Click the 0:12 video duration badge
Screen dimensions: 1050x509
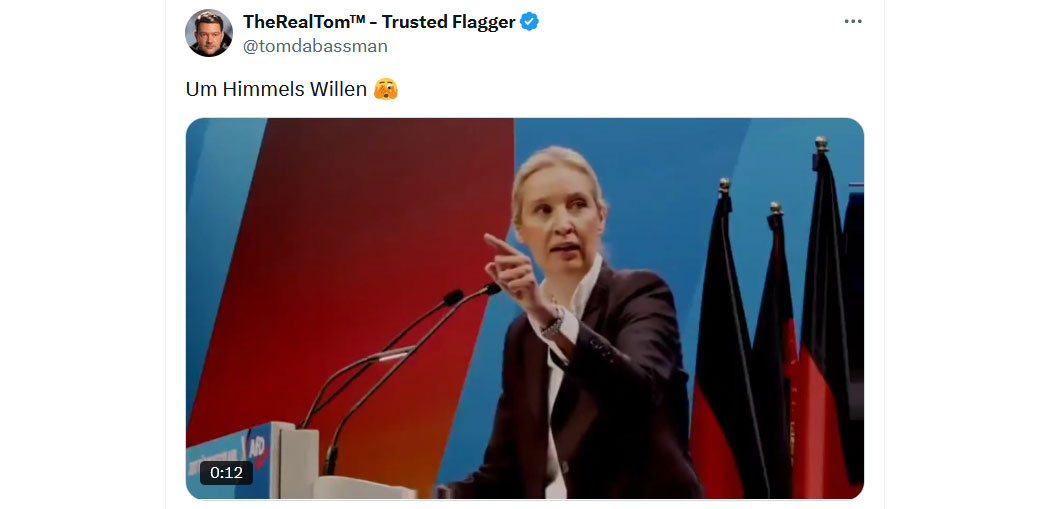coord(226,473)
